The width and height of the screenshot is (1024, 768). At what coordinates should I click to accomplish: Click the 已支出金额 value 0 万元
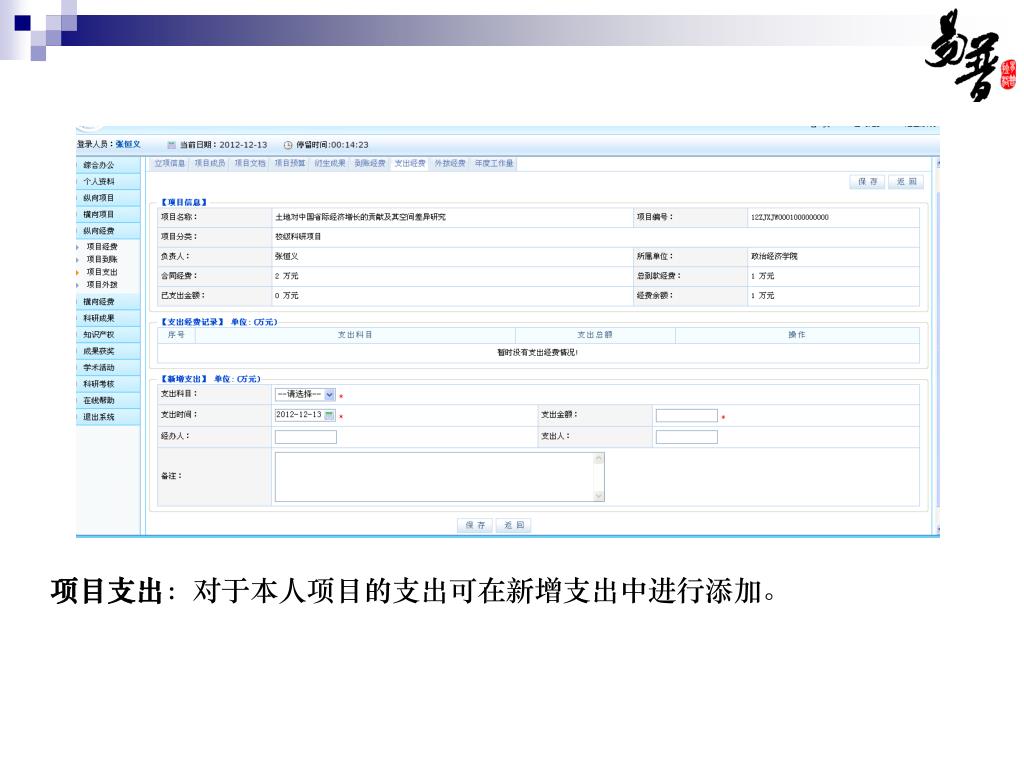287,296
